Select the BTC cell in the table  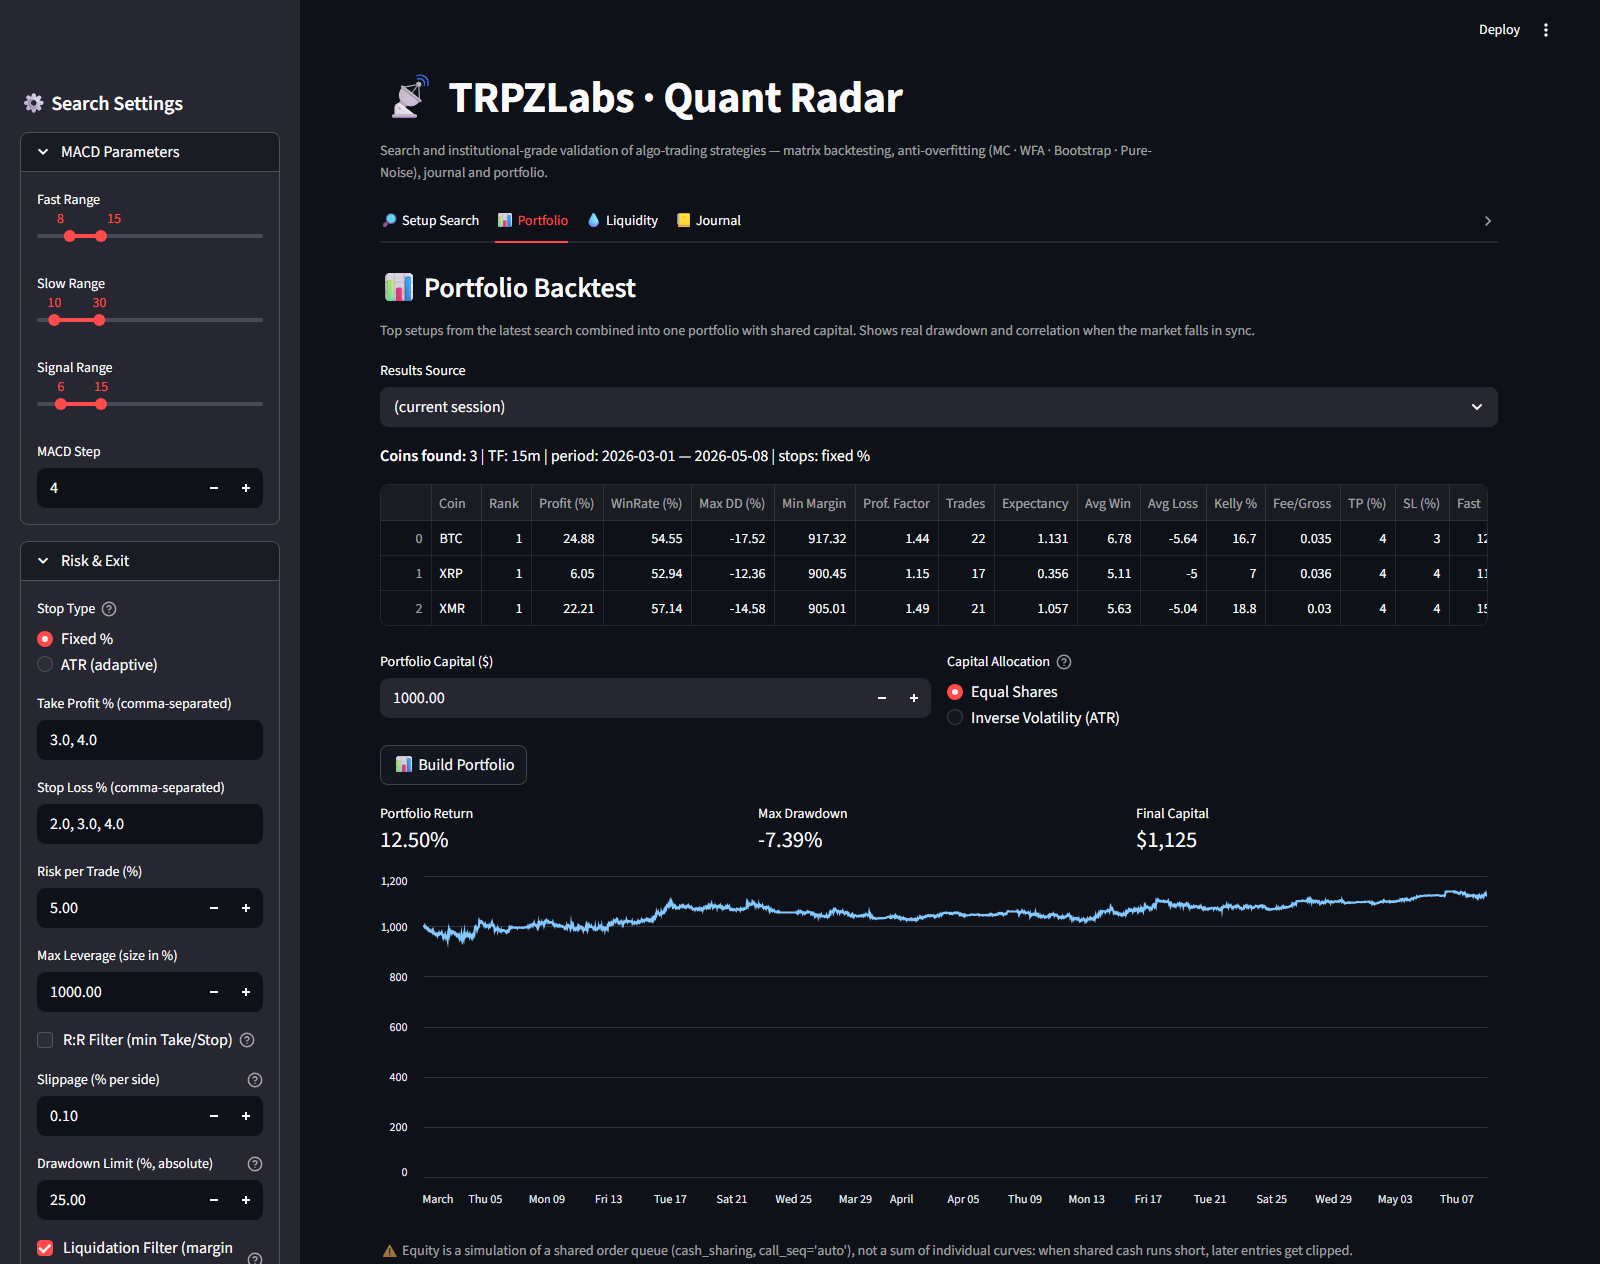455,539
